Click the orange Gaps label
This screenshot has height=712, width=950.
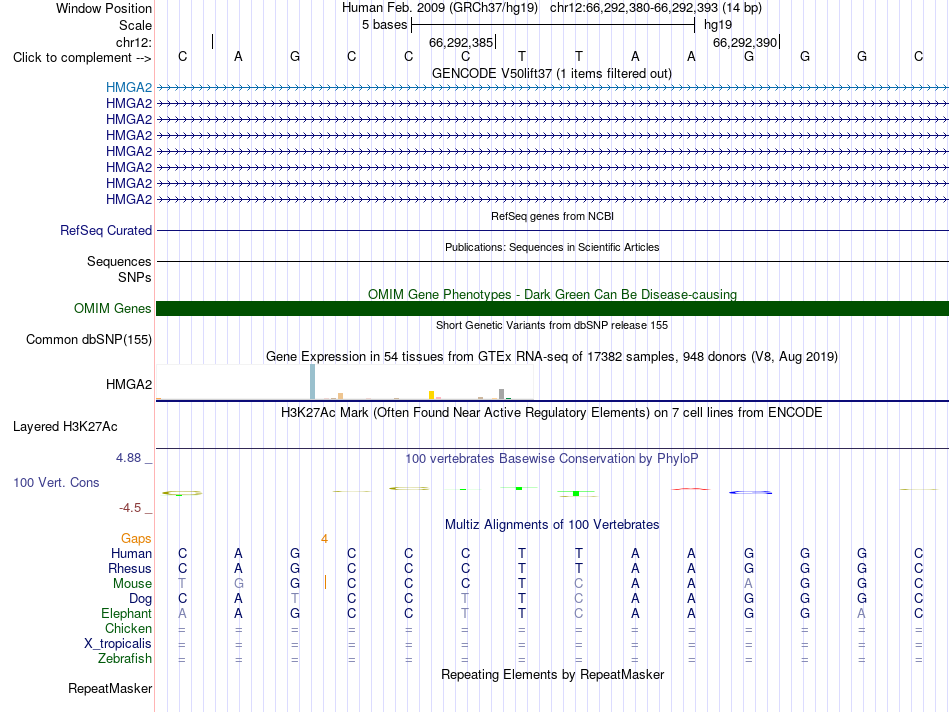point(136,539)
